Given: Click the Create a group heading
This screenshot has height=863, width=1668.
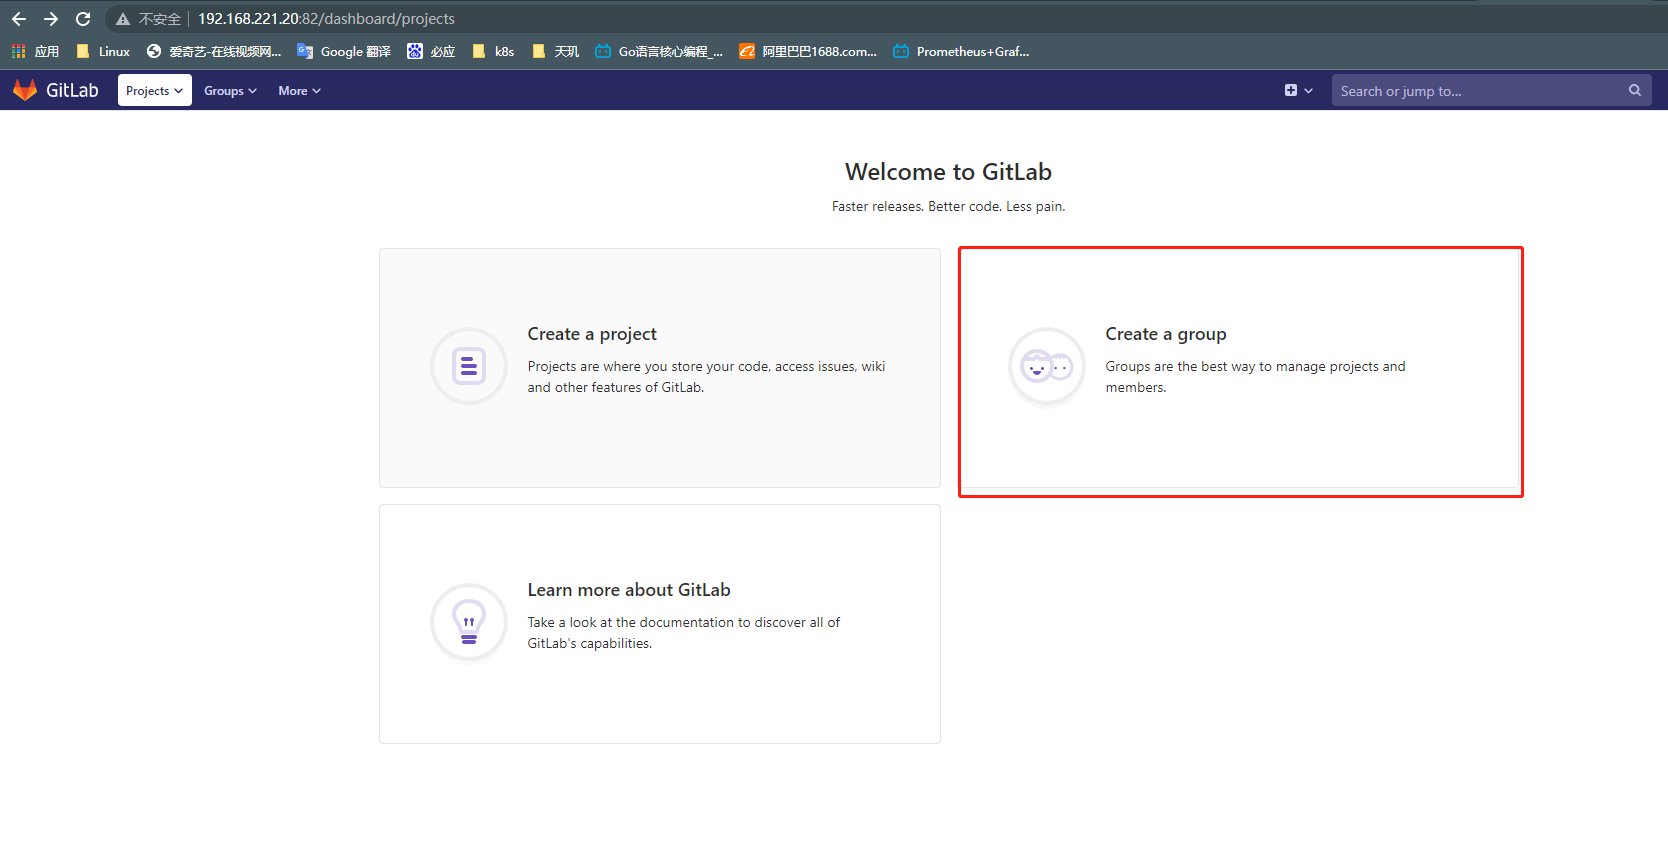Looking at the screenshot, I should [1166, 334].
